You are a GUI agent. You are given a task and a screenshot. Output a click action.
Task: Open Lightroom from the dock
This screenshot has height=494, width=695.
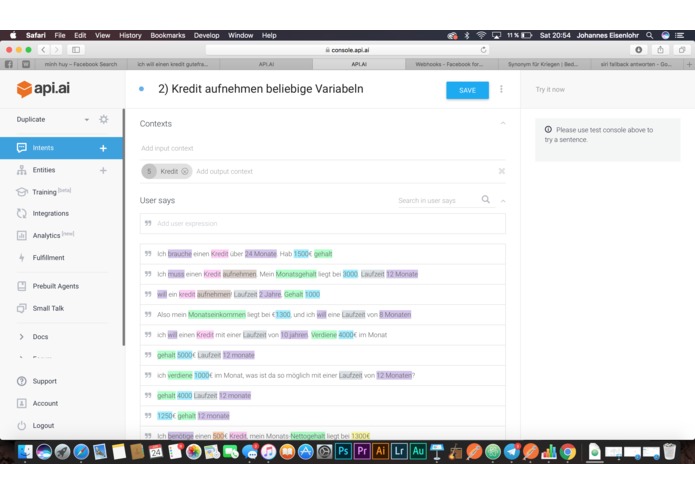tap(399, 451)
